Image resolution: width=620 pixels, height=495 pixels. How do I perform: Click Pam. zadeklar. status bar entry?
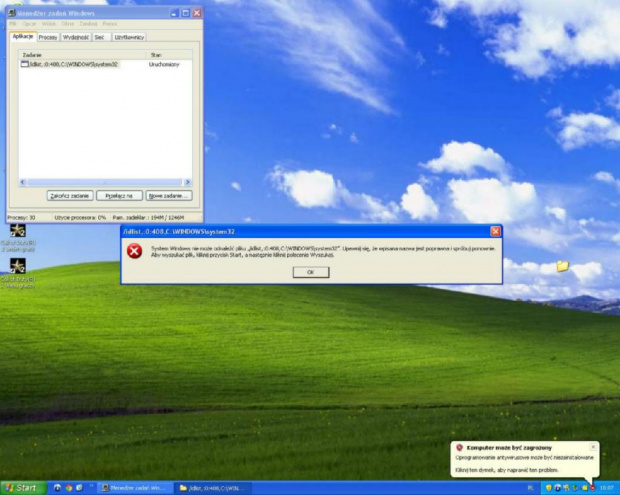(x=148, y=217)
